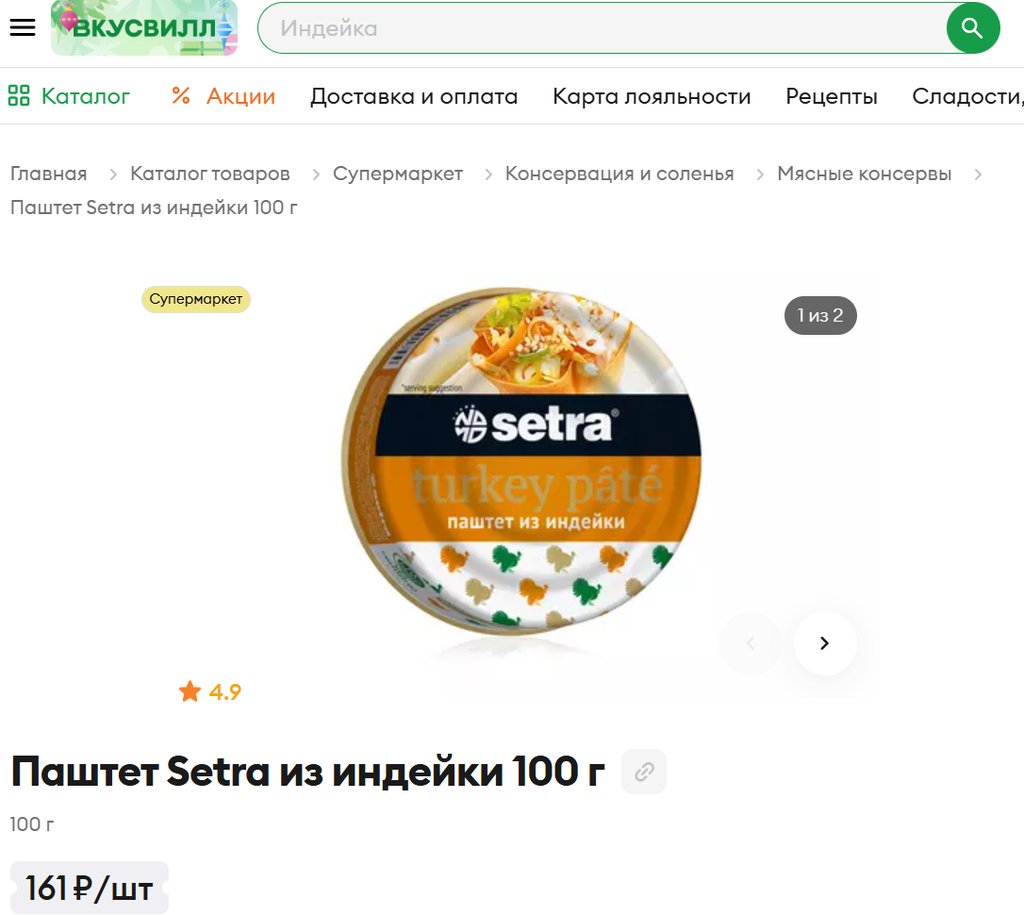Screen dimensions: 1024x915
Task: Open Мясные консервы breadcrumb
Action: tap(864, 174)
